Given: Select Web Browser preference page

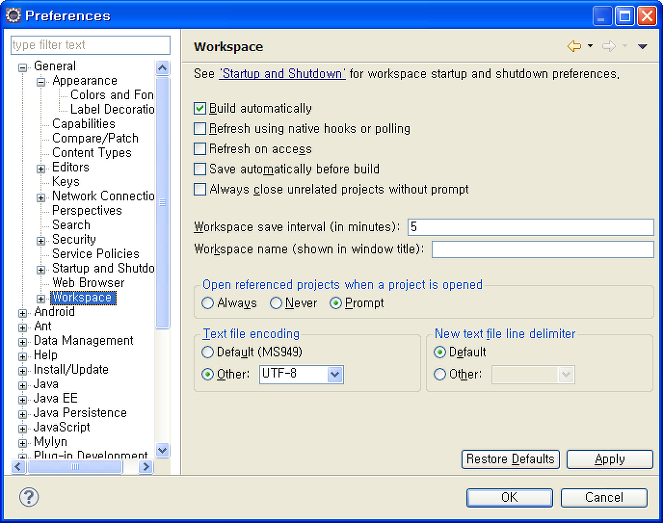Looking at the screenshot, I should pyautogui.click(x=88, y=282).
